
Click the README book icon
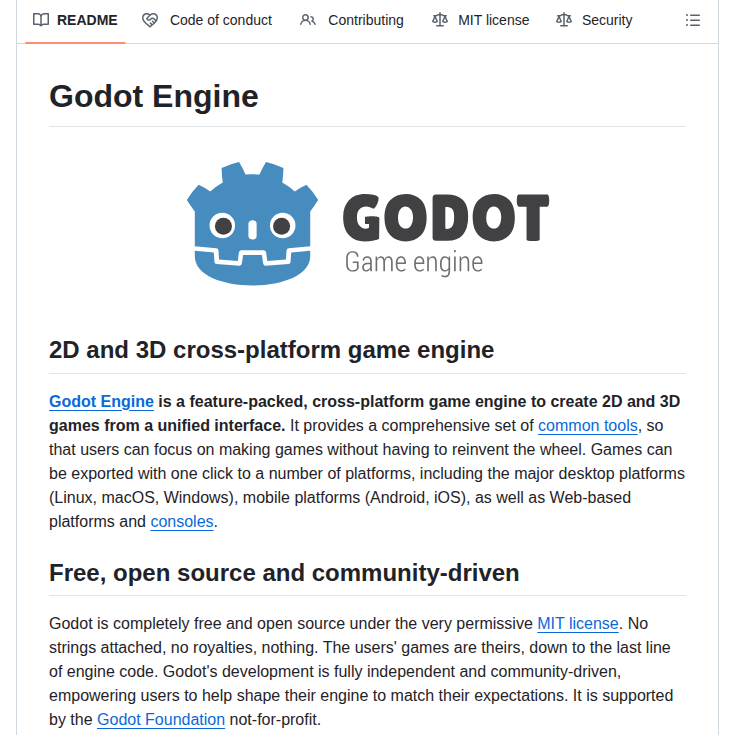coord(41,20)
